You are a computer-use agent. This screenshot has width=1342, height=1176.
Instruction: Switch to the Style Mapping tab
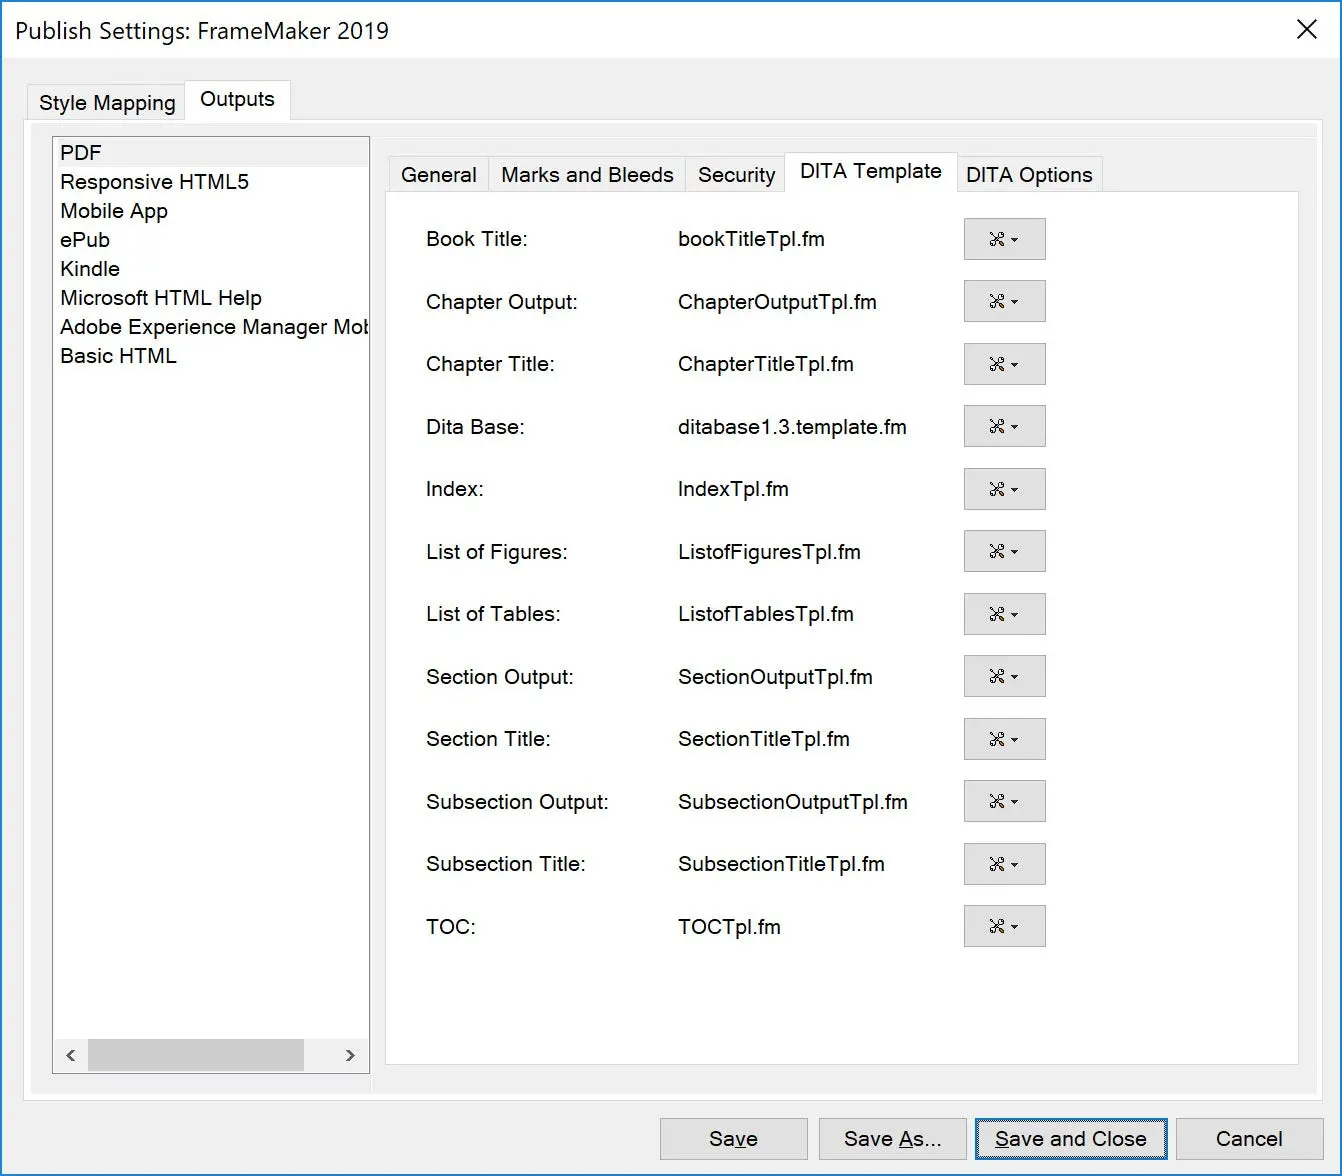(x=105, y=100)
